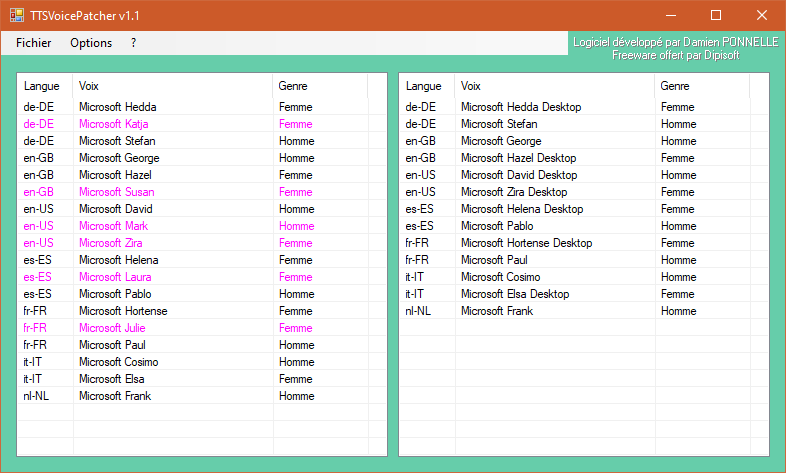Sort left list by Genre column header
786x473 pixels.
tap(320, 86)
